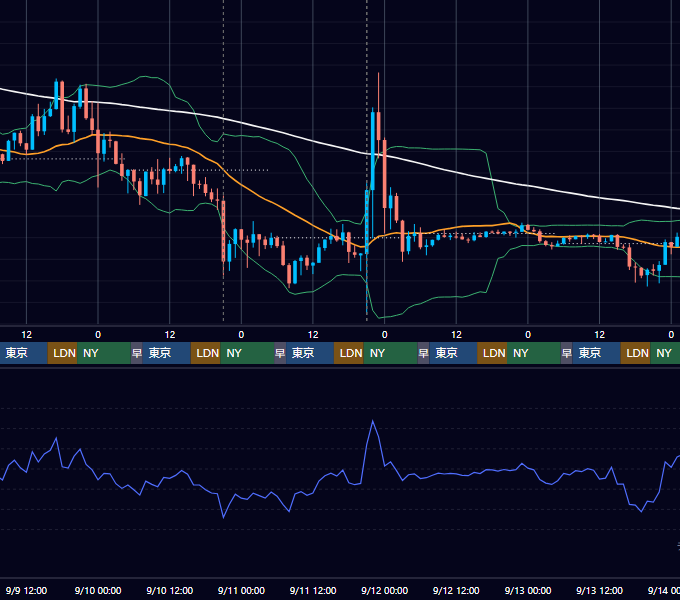This screenshot has height=600, width=680.
Task: Select the LDN session block on 9/10
Action: 206,353
